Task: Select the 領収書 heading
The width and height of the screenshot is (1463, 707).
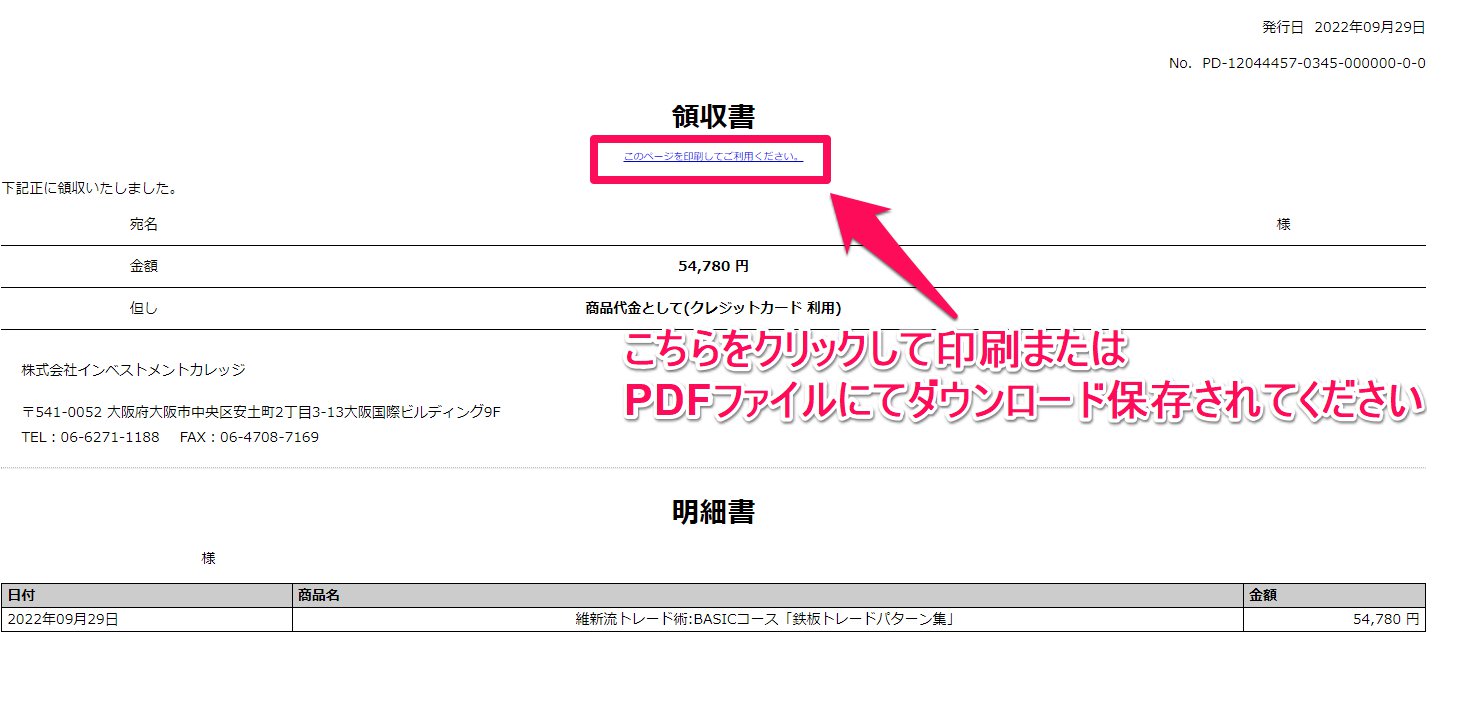Action: (x=713, y=116)
